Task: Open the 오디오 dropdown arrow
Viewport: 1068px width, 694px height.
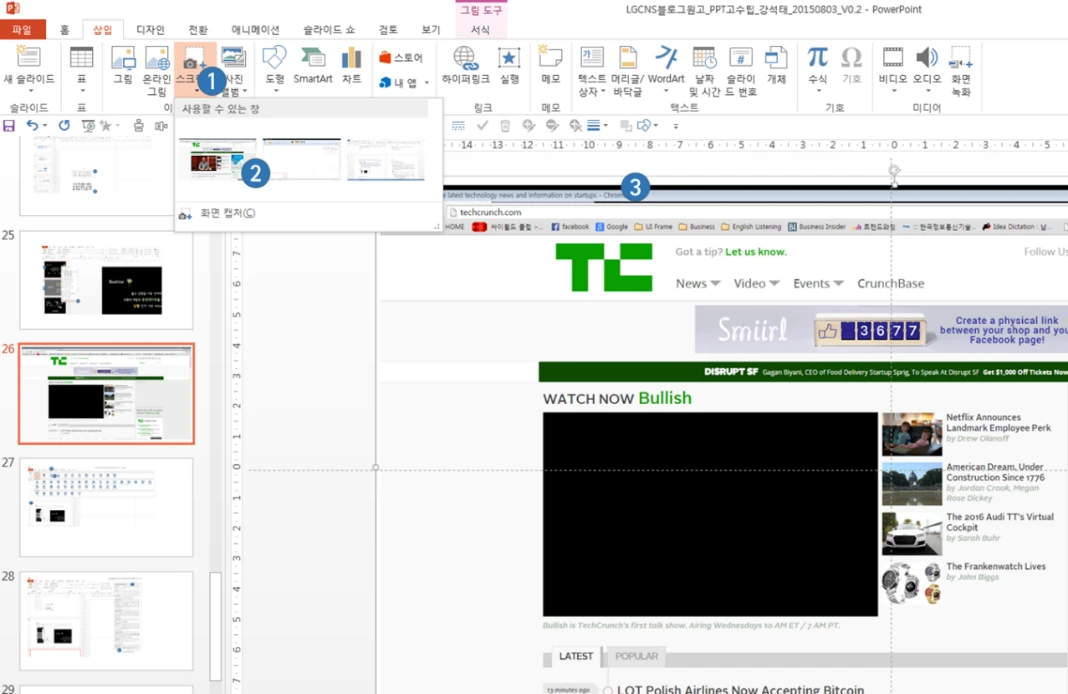Action: click(x=927, y=90)
